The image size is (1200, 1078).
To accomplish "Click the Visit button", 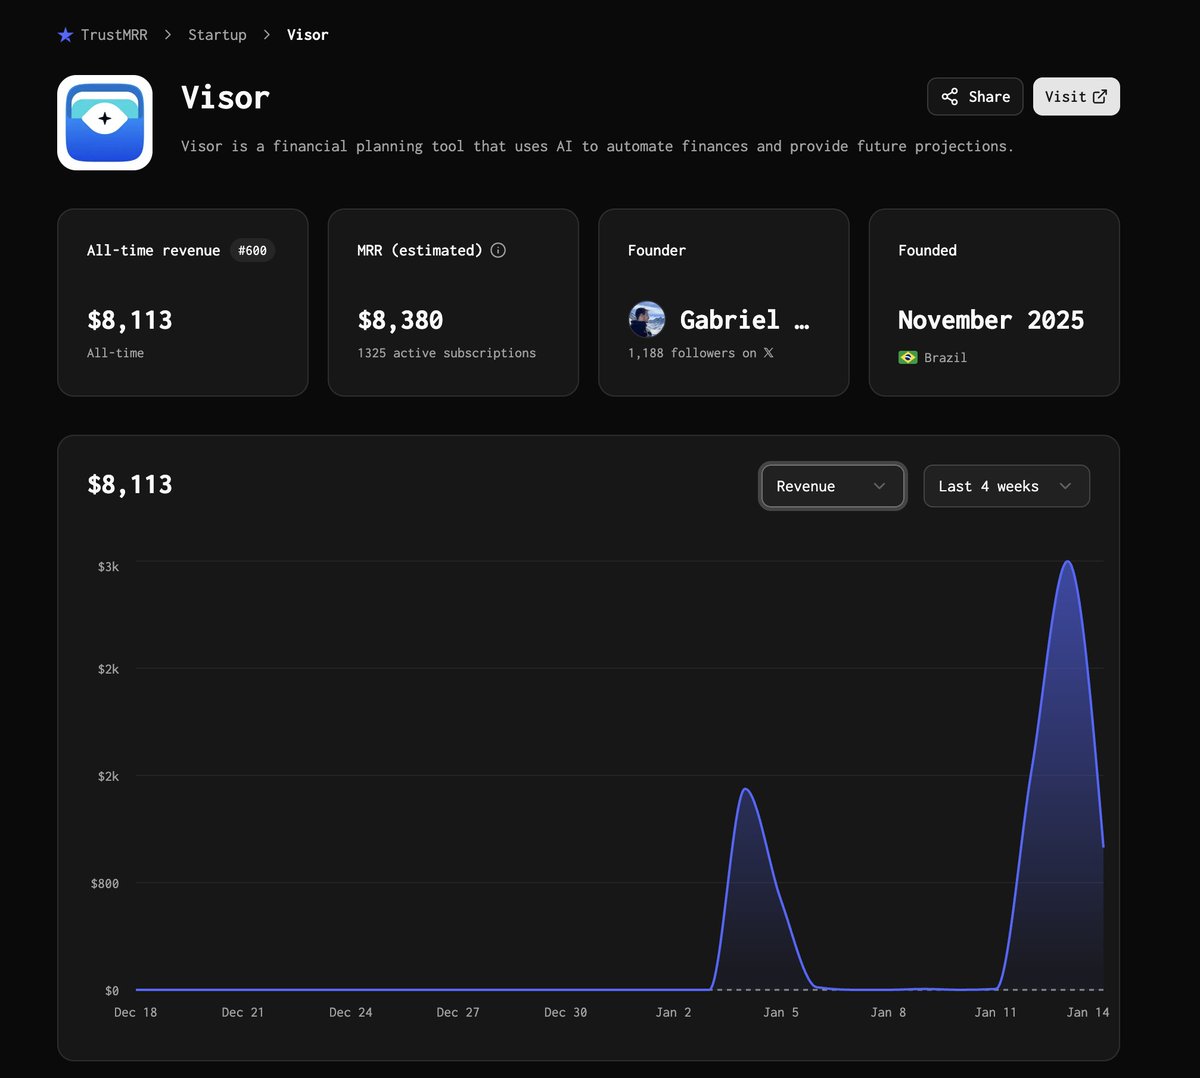I will pyautogui.click(x=1076, y=96).
